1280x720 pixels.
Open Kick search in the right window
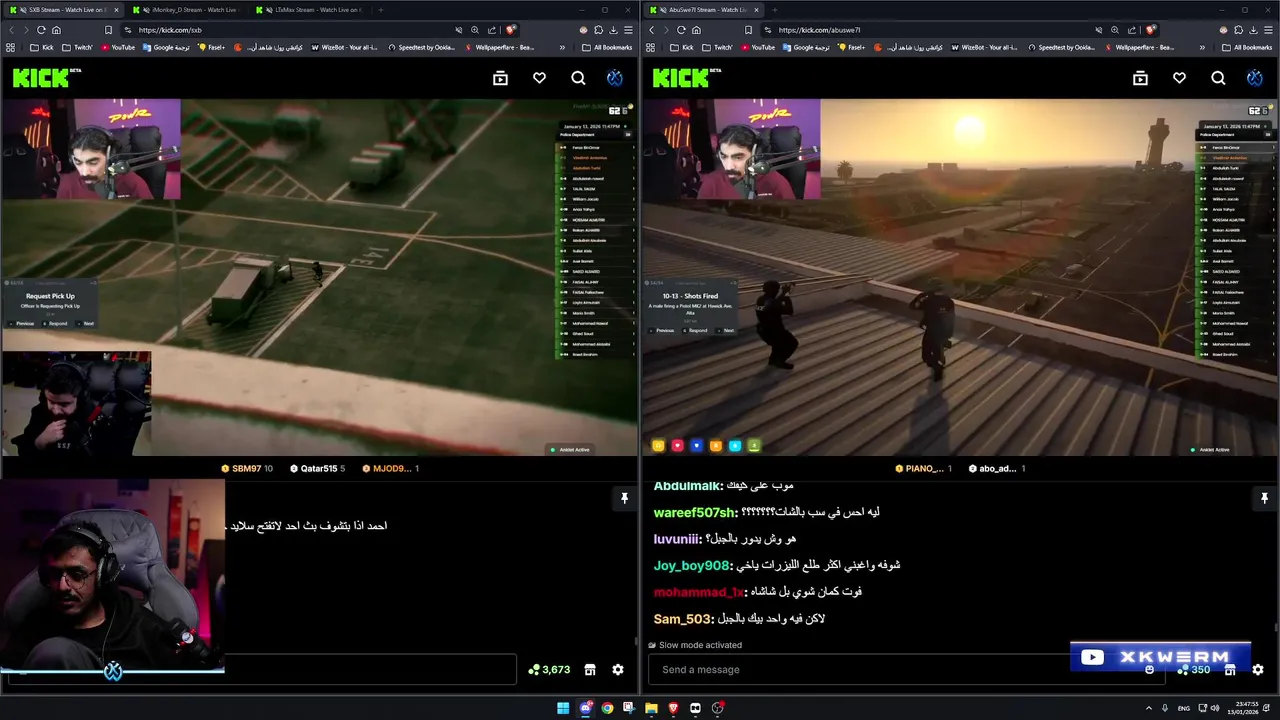tap(1218, 78)
